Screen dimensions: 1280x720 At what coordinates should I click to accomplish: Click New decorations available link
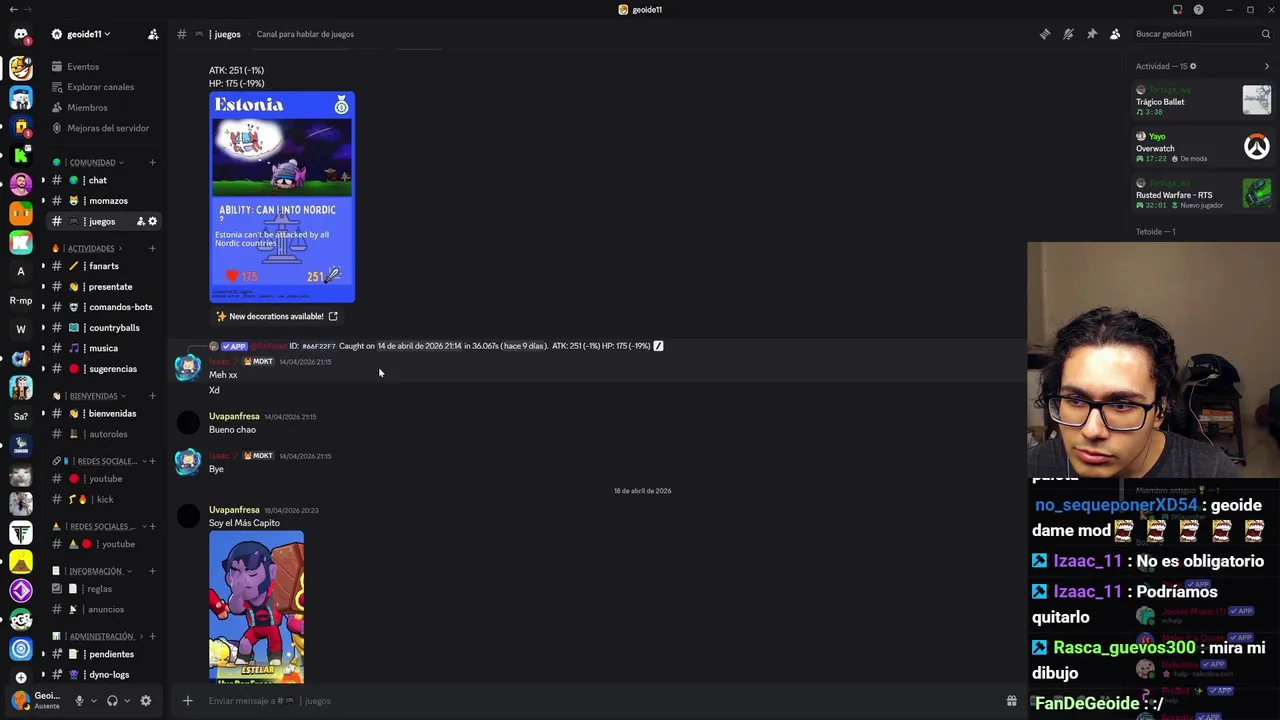pyautogui.click(x=277, y=316)
